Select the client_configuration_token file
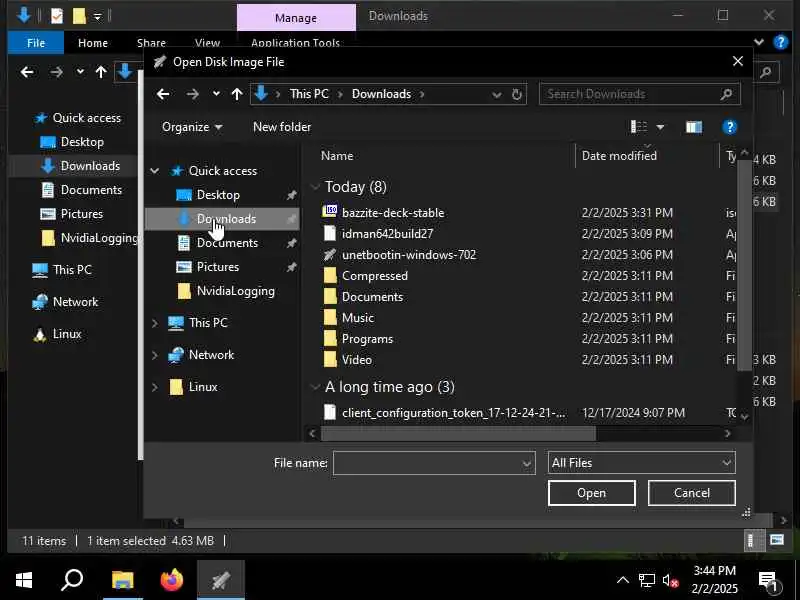Image resolution: width=800 pixels, height=600 pixels. click(x=454, y=413)
